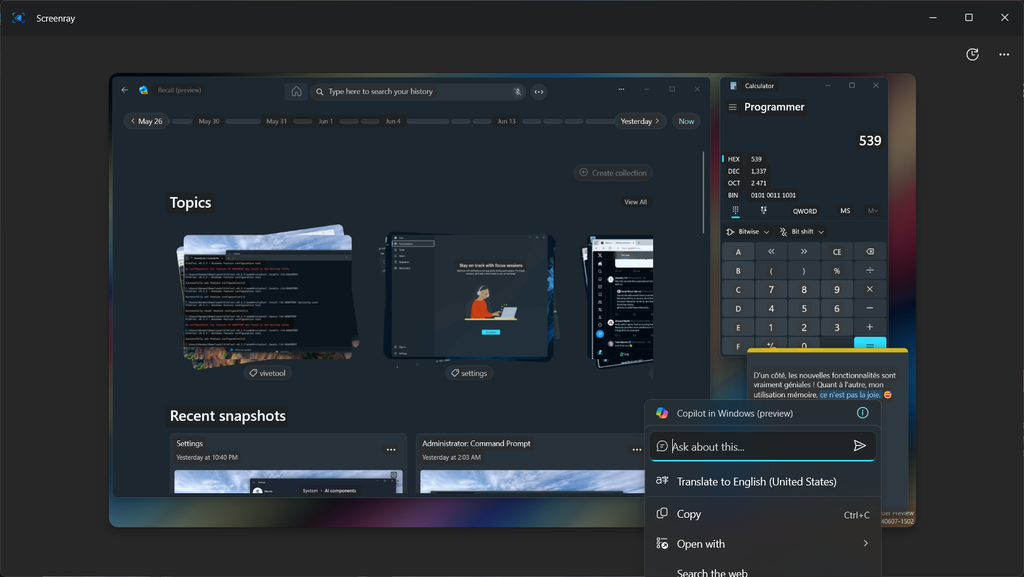The width and height of the screenshot is (1024, 577).
Task: Open the bit toggling keypad in Calculator
Action: tap(763, 211)
